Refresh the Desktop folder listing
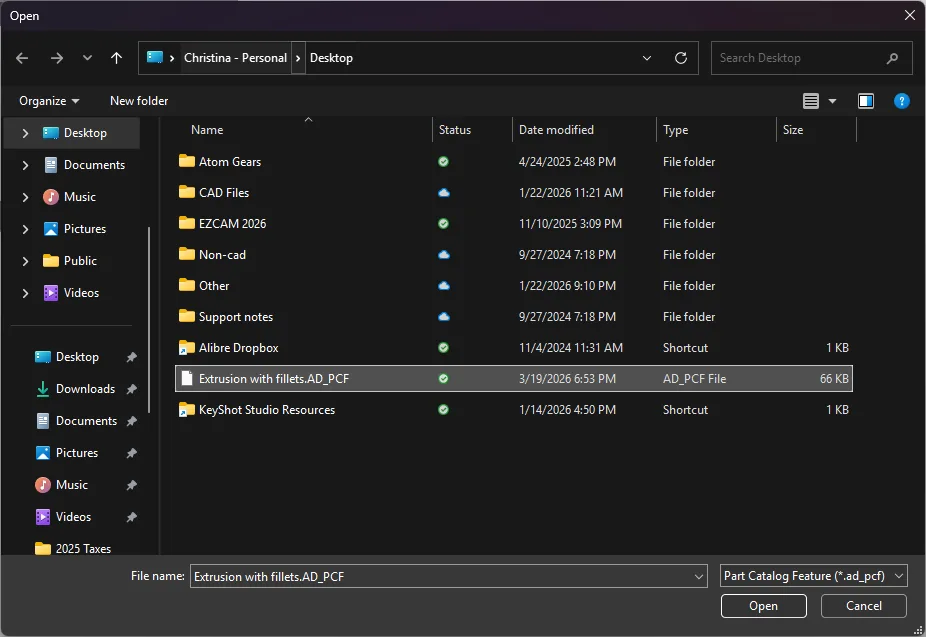The width and height of the screenshot is (926, 637). tap(681, 58)
